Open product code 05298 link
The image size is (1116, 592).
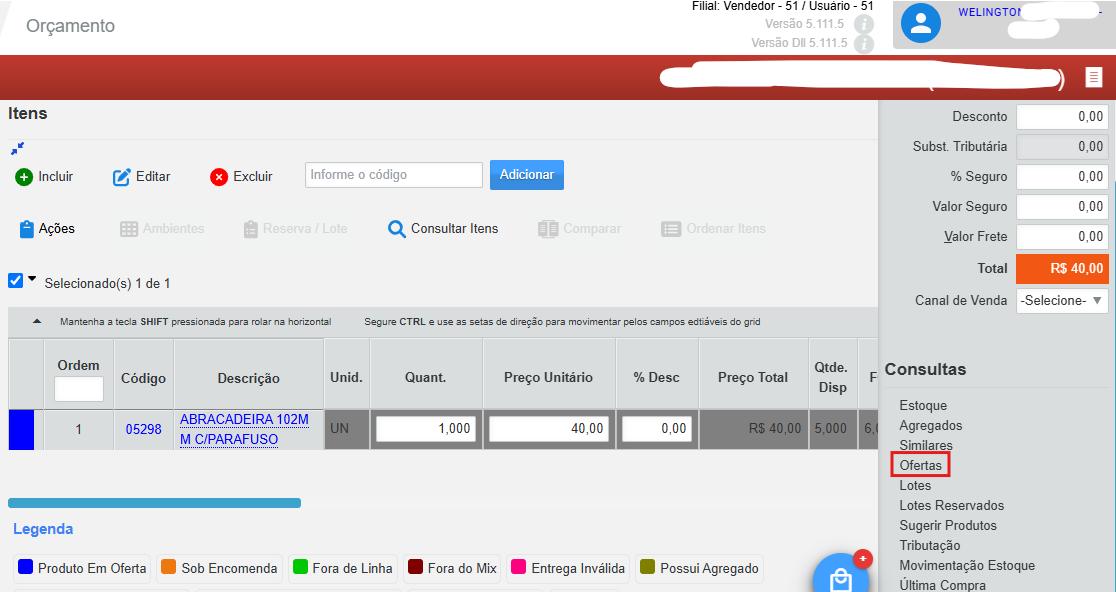pos(144,429)
